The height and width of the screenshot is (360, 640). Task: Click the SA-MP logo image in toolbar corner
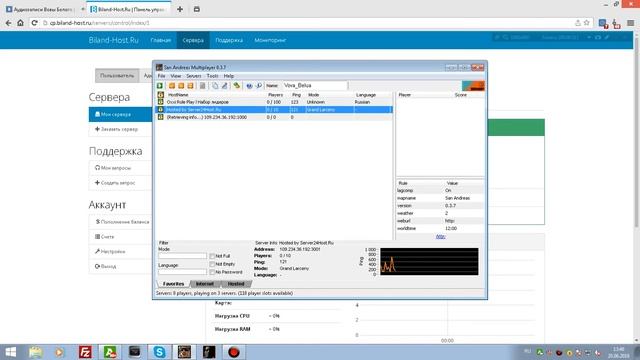[473, 86]
